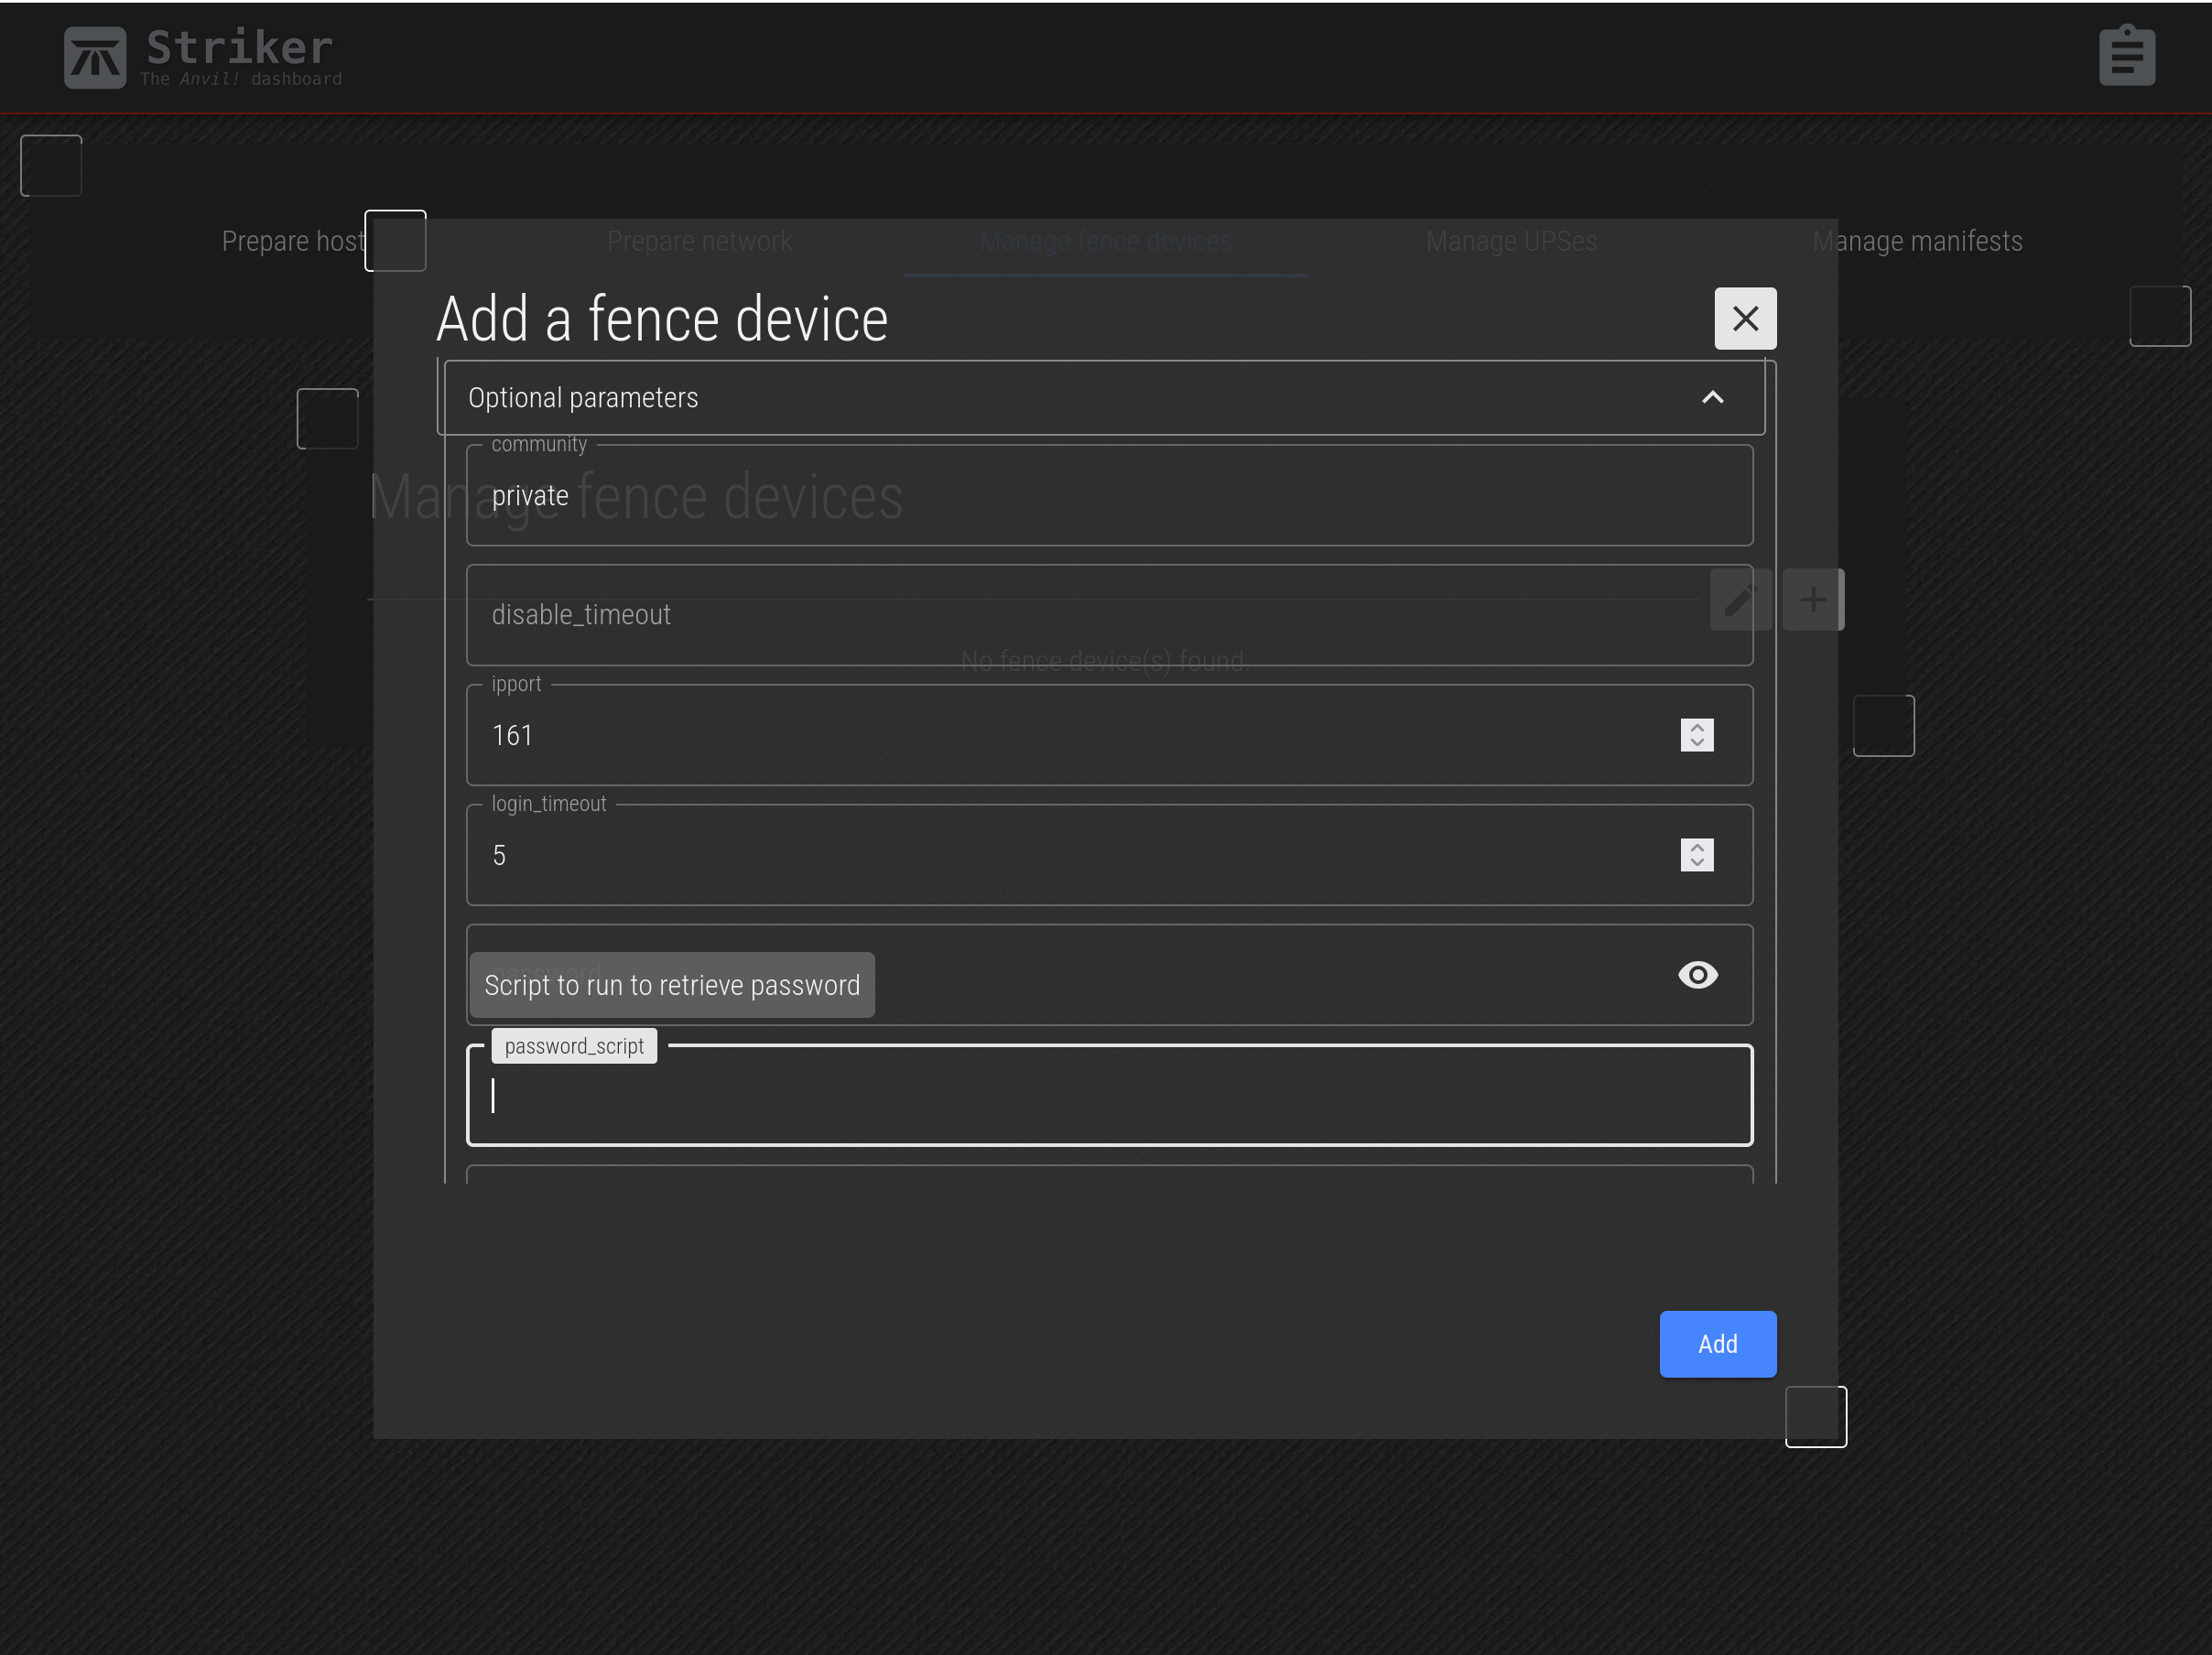
Task: Click the password_script input field
Action: (1109, 1096)
